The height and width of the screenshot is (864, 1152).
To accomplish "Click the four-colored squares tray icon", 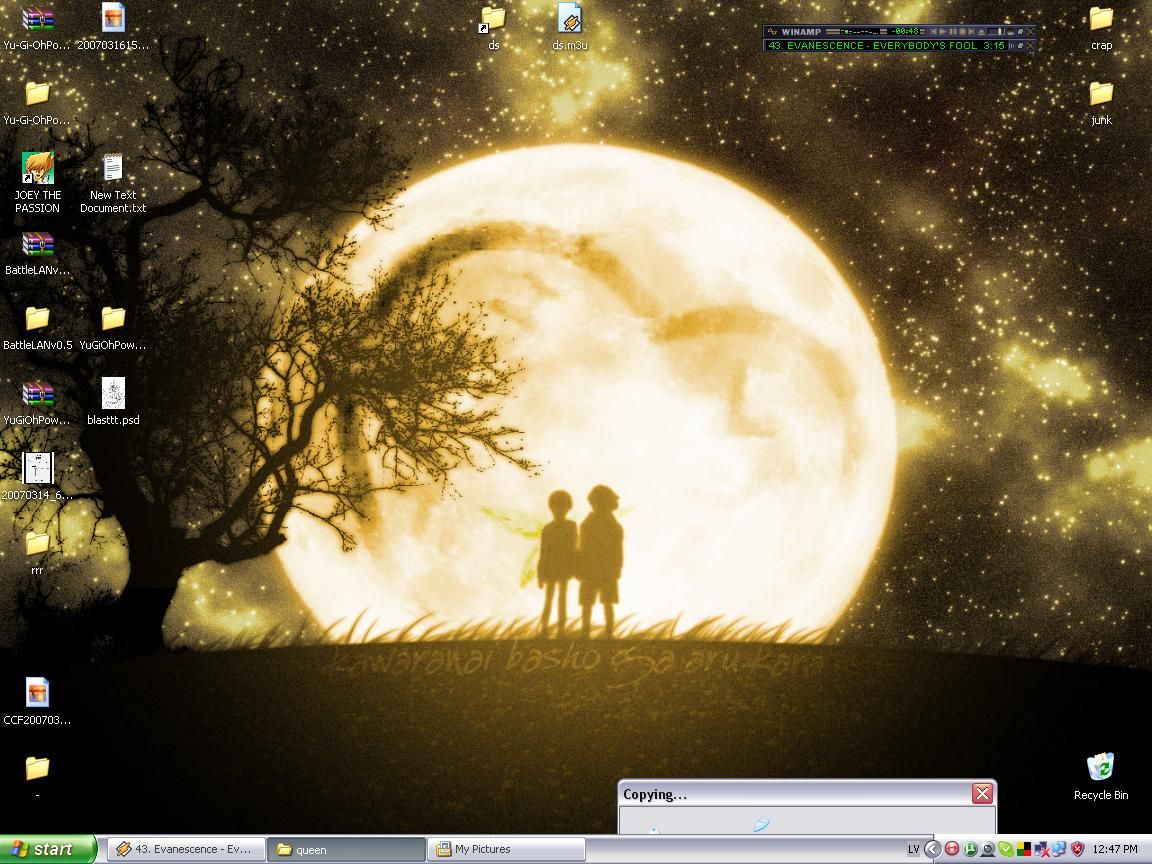I will pos(1023,849).
